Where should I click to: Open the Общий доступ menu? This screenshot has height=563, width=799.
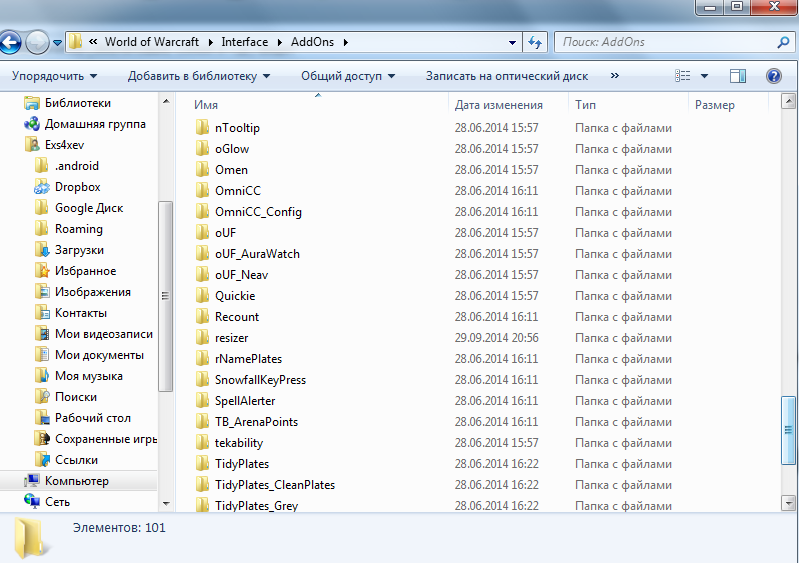coord(348,76)
